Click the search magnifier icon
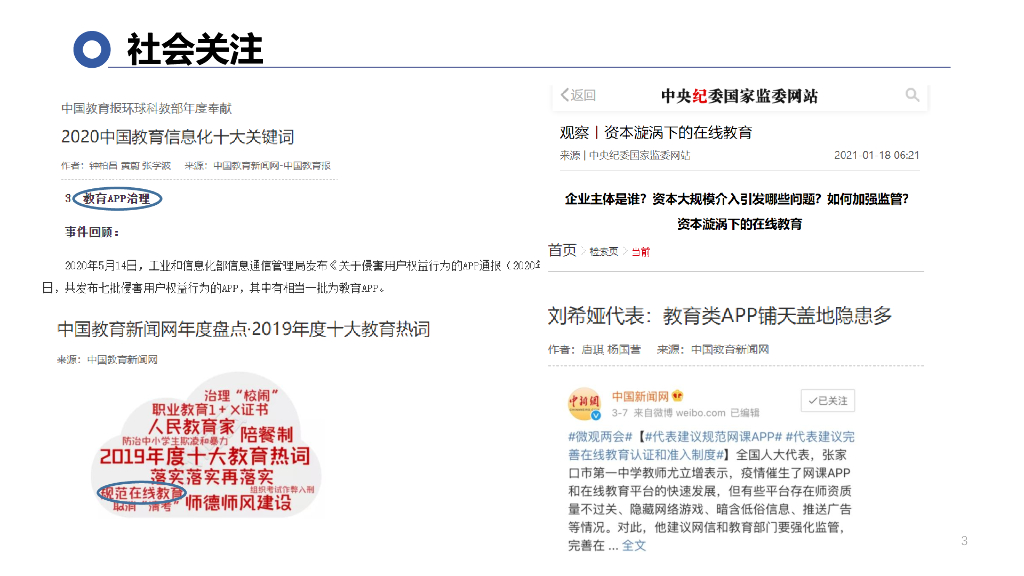 912,95
